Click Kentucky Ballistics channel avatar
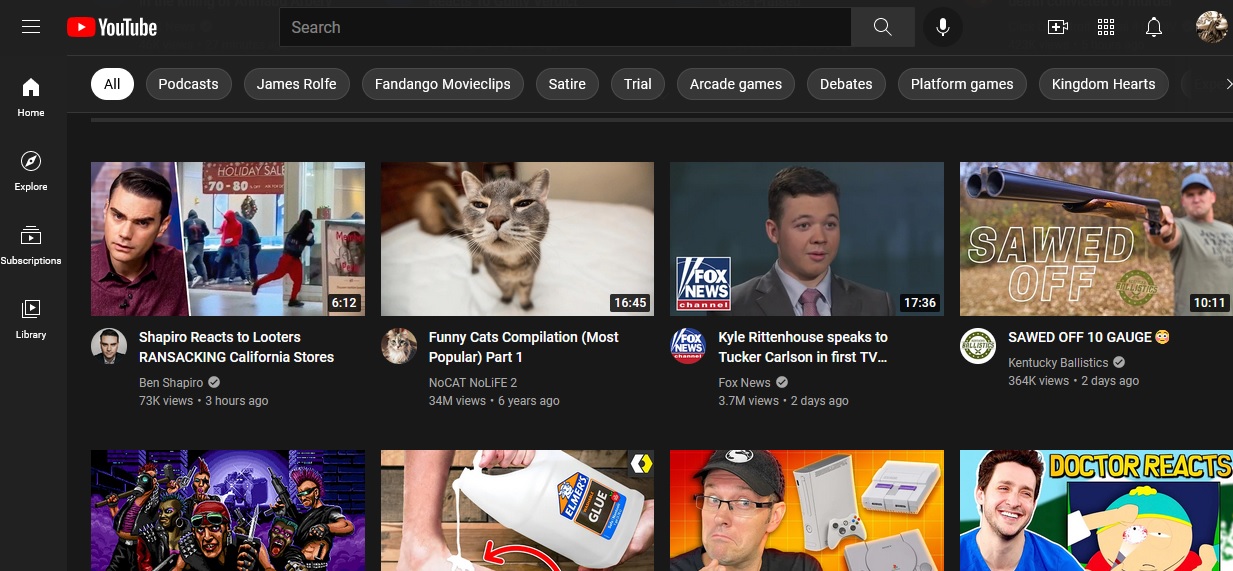Viewport: 1233px width, 571px height. pyautogui.click(x=978, y=346)
